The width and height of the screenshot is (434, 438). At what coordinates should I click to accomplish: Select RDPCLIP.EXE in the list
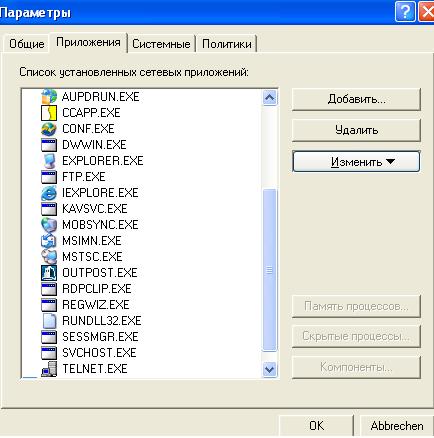(x=97, y=289)
